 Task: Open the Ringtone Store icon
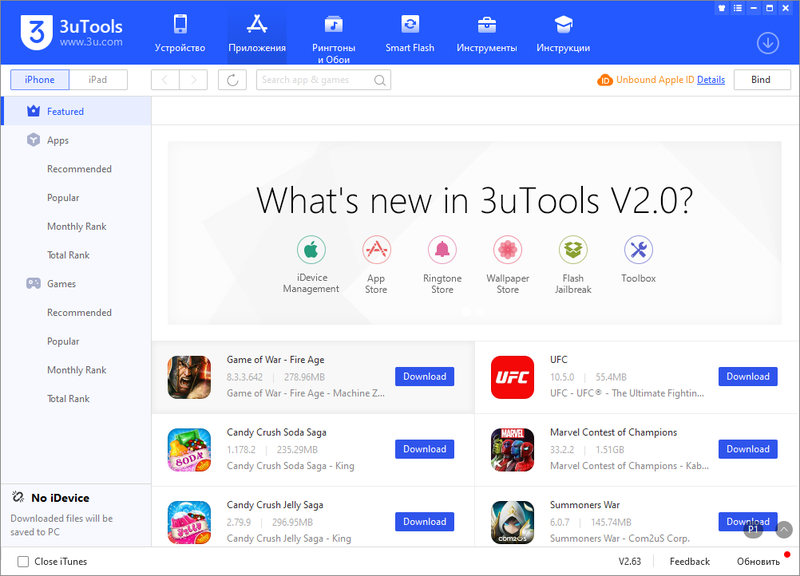coord(442,250)
